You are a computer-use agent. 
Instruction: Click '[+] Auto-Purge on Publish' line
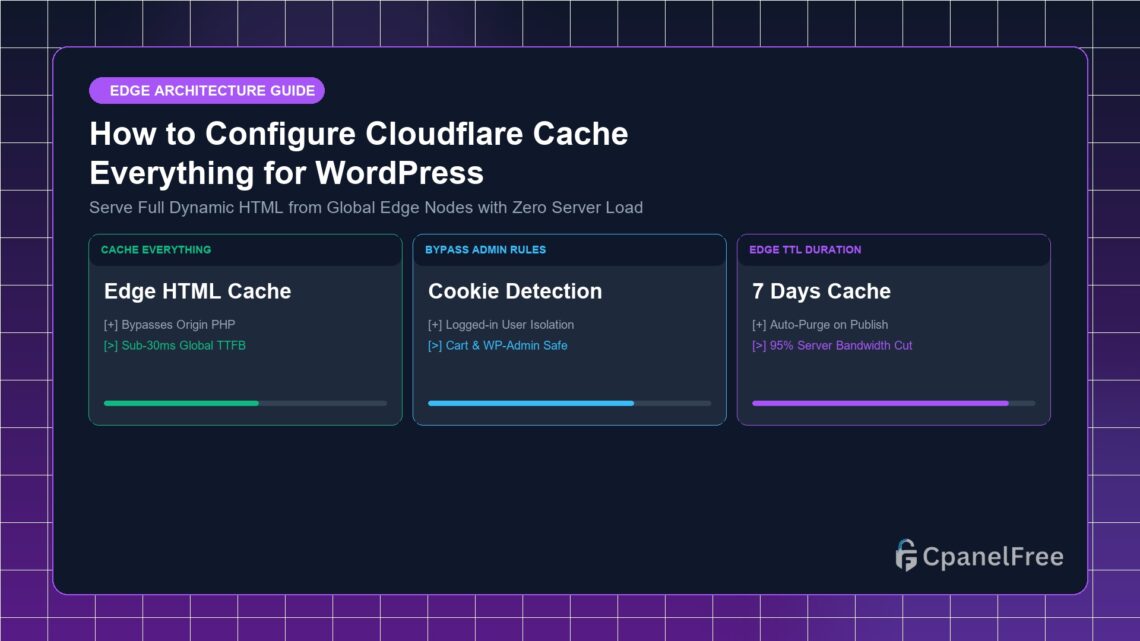coord(820,325)
